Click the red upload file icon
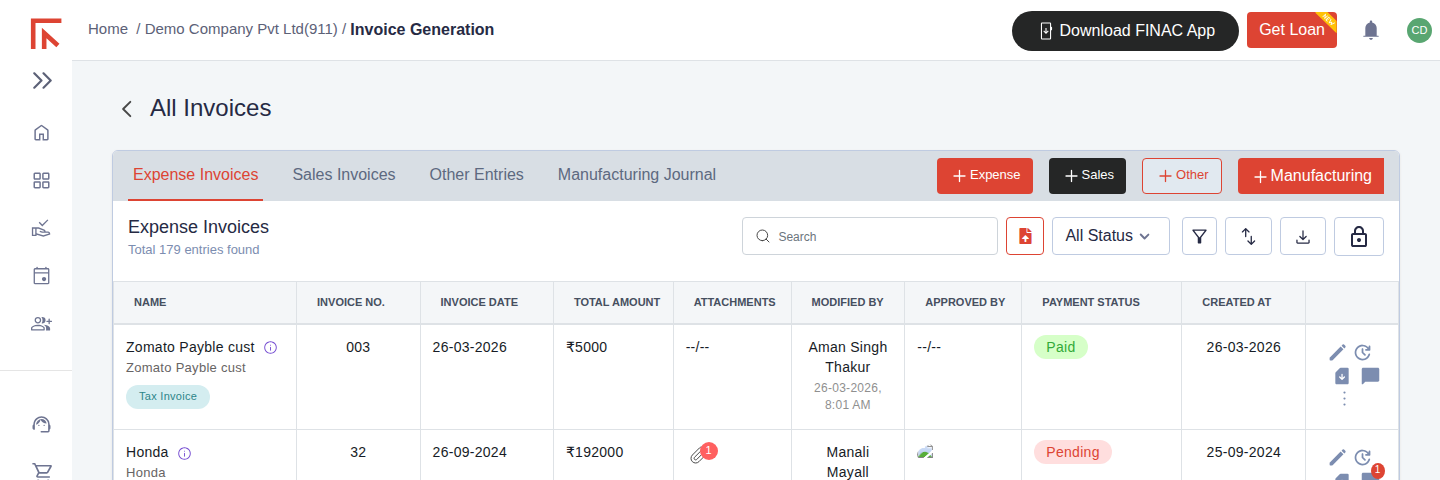The image size is (1440, 480). point(1025,236)
